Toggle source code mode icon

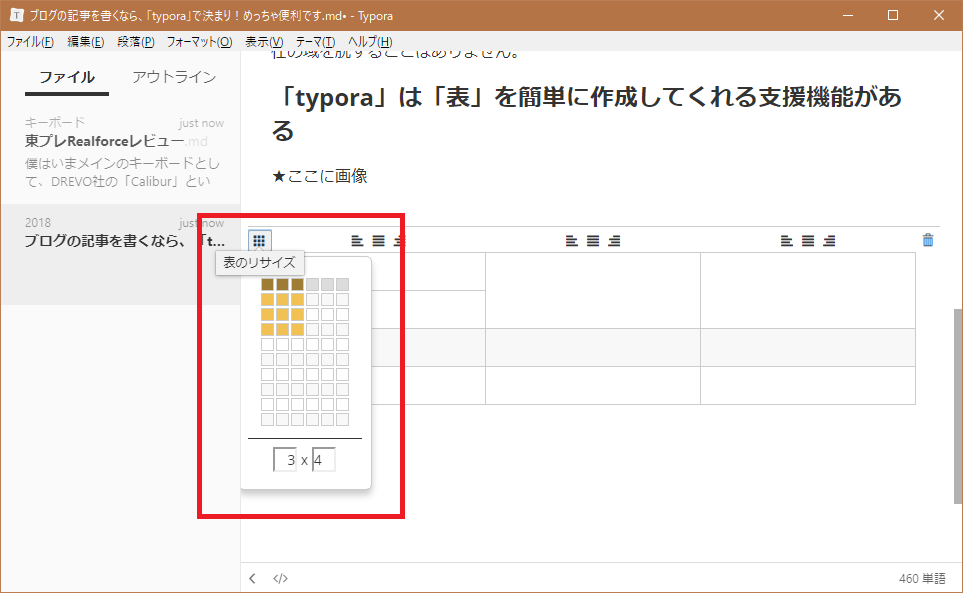click(x=280, y=578)
